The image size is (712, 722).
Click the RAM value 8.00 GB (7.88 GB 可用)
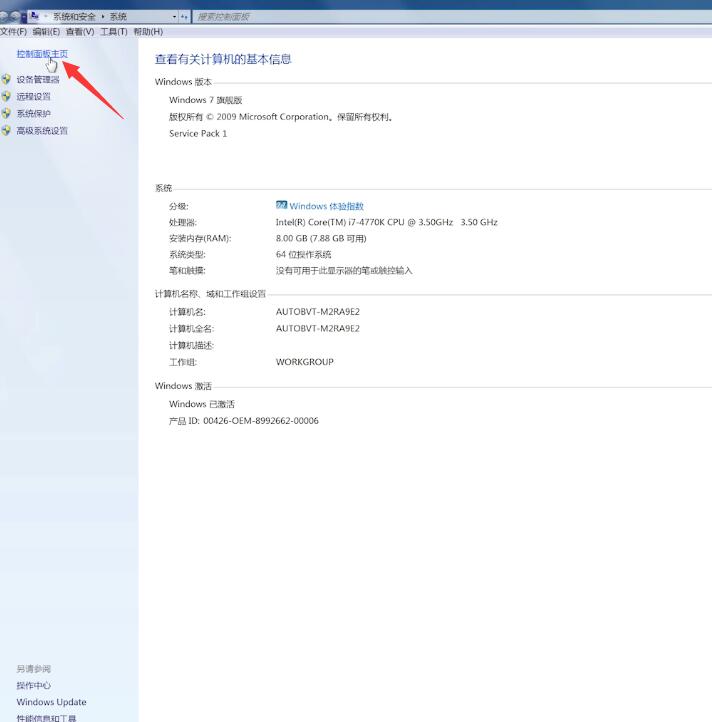coord(321,239)
